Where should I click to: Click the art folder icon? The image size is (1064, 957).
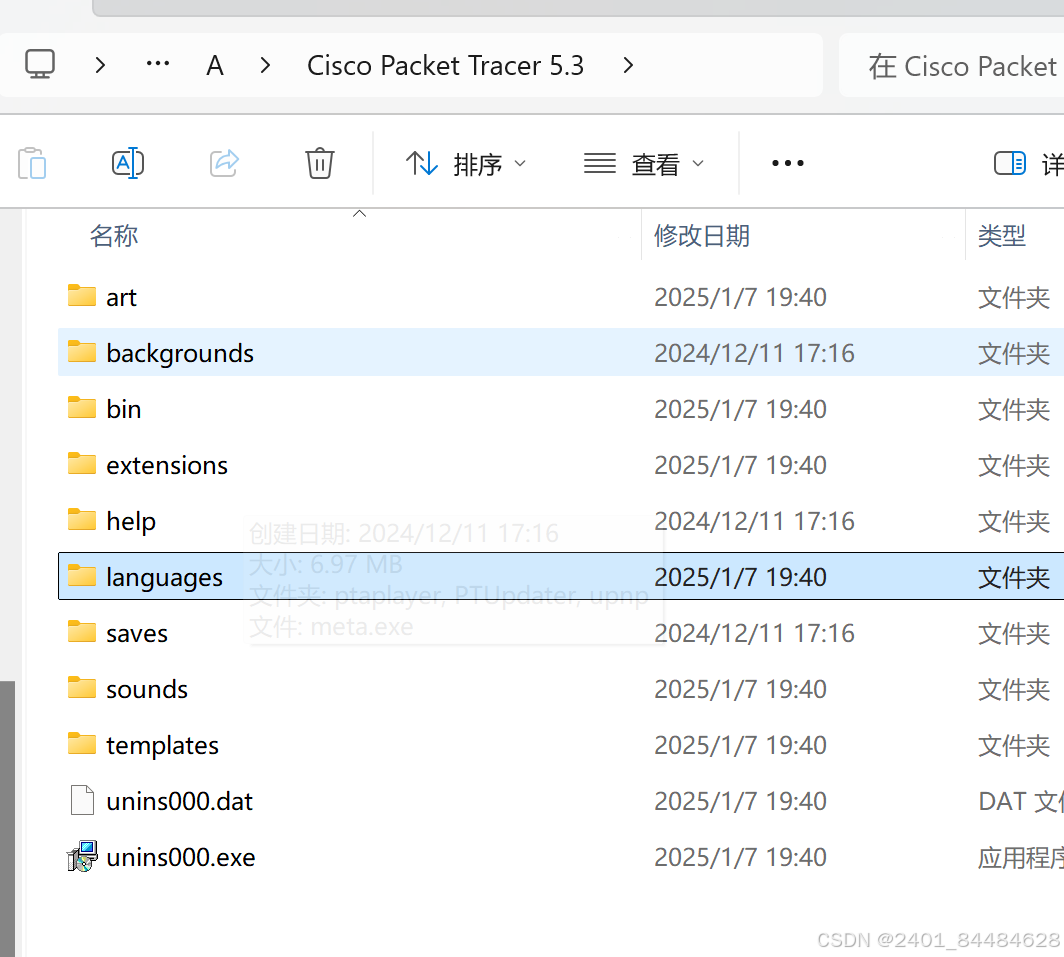coord(81,295)
